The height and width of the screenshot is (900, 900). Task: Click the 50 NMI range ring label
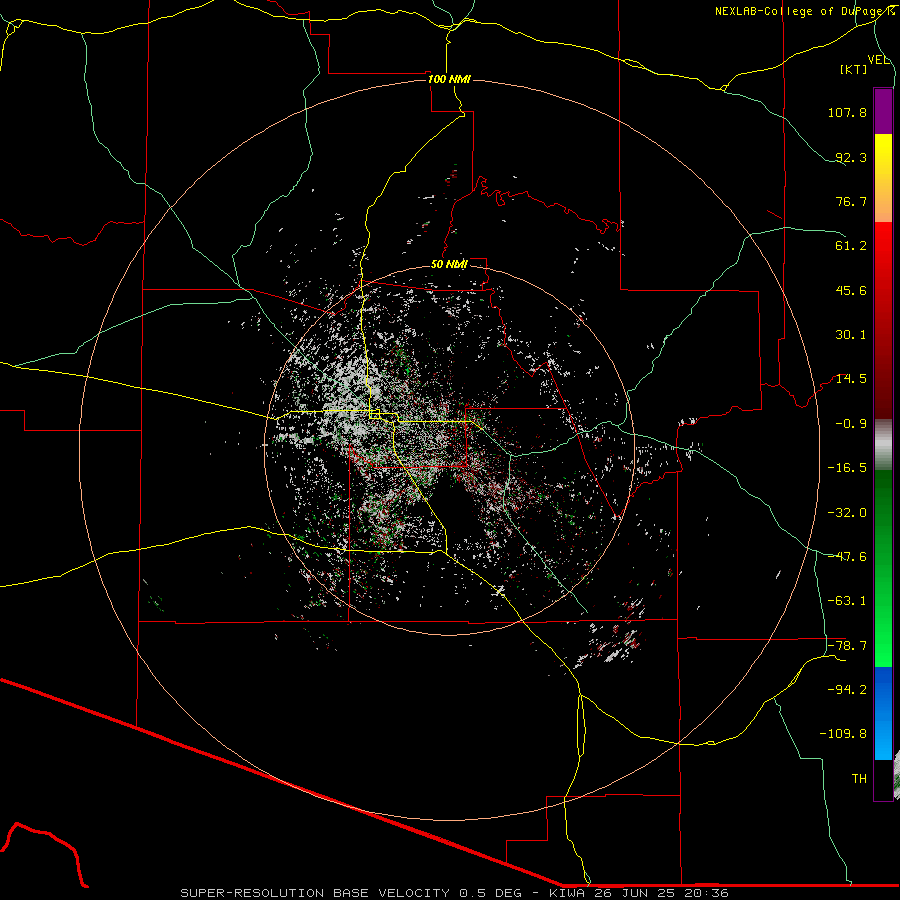coord(449,265)
